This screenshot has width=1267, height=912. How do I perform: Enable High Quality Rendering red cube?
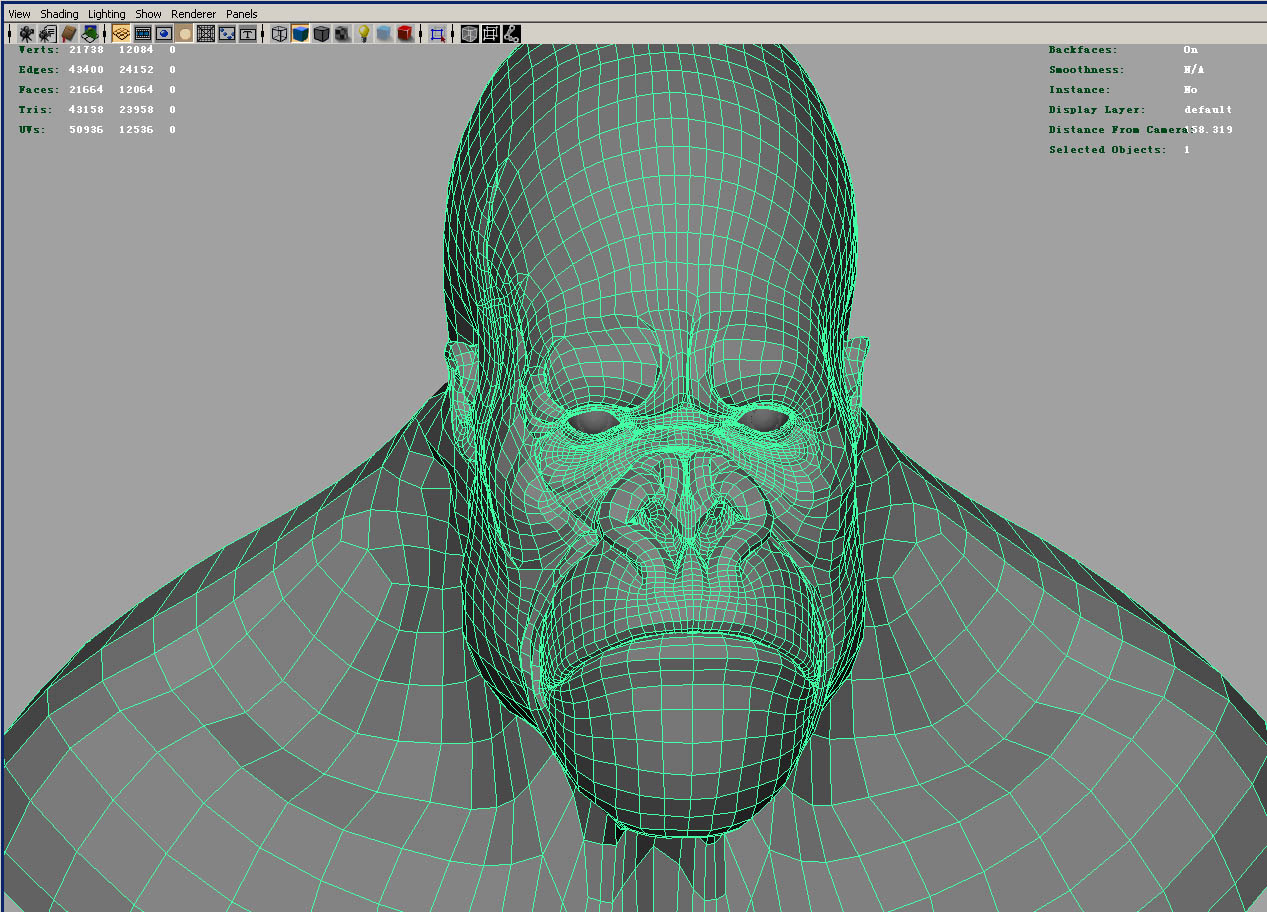click(405, 34)
